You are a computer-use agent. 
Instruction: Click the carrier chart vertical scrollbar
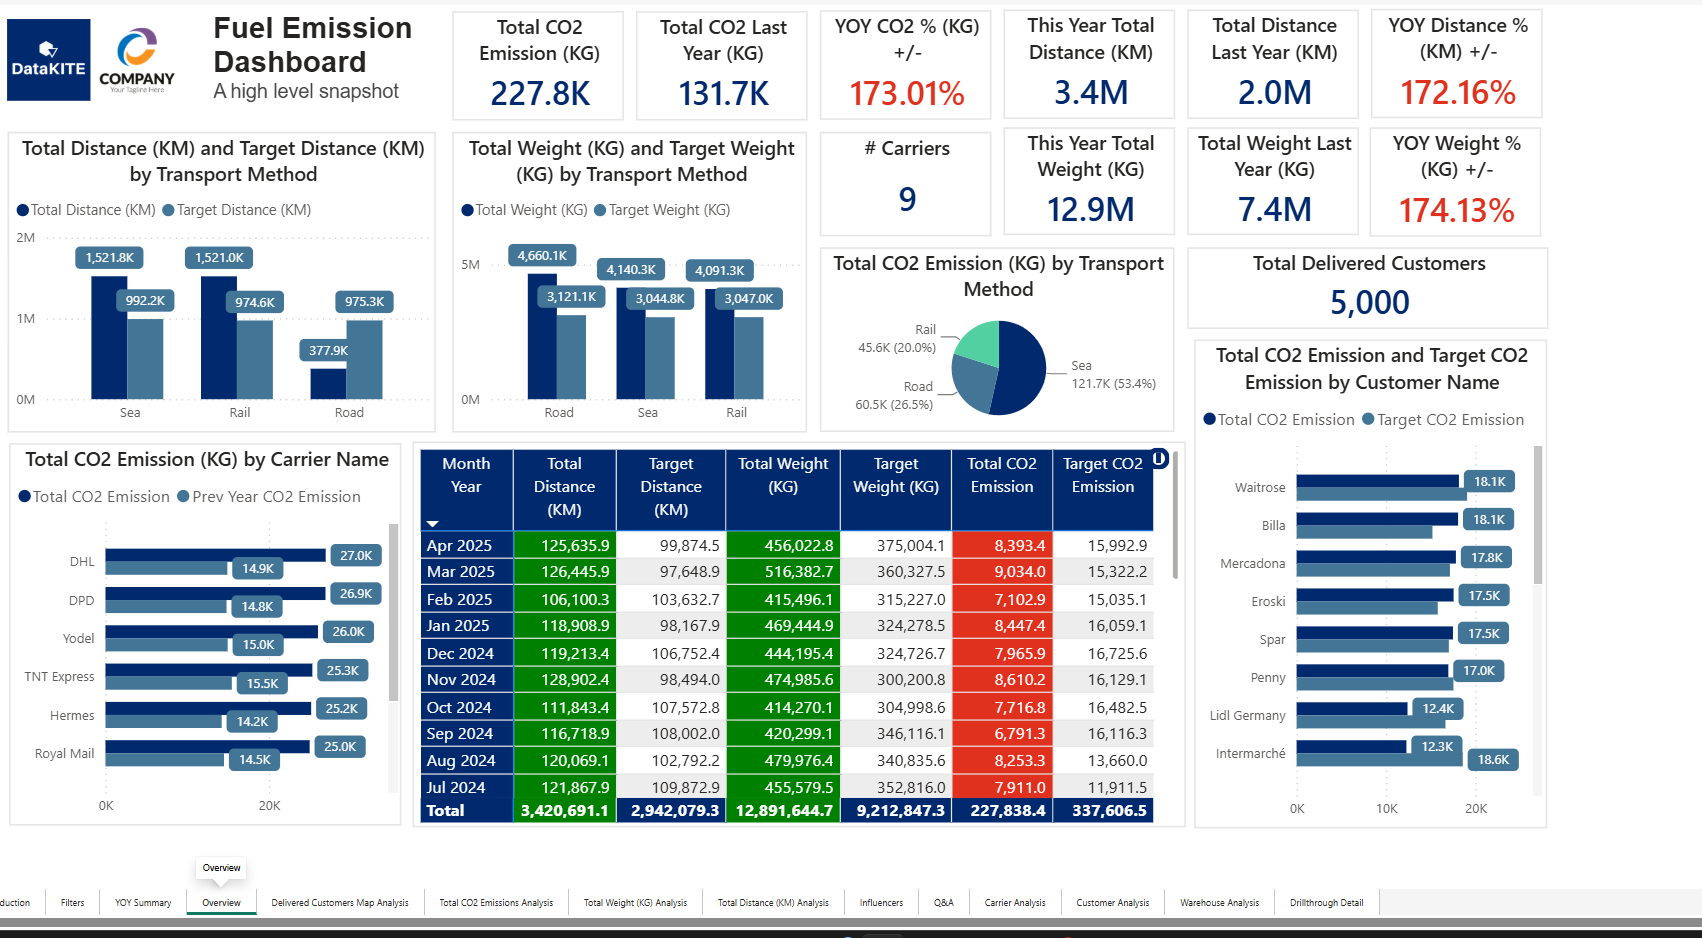coord(393,612)
